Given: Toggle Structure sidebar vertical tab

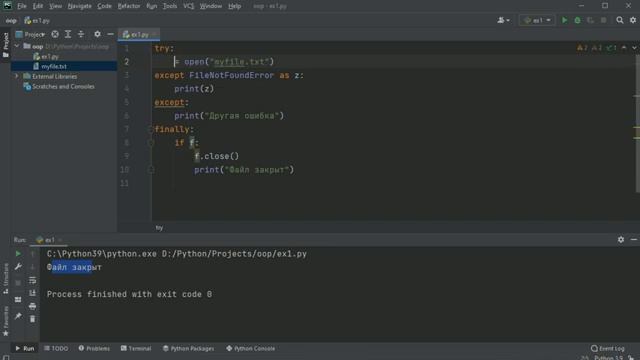Looking at the screenshot, I should point(6,279).
